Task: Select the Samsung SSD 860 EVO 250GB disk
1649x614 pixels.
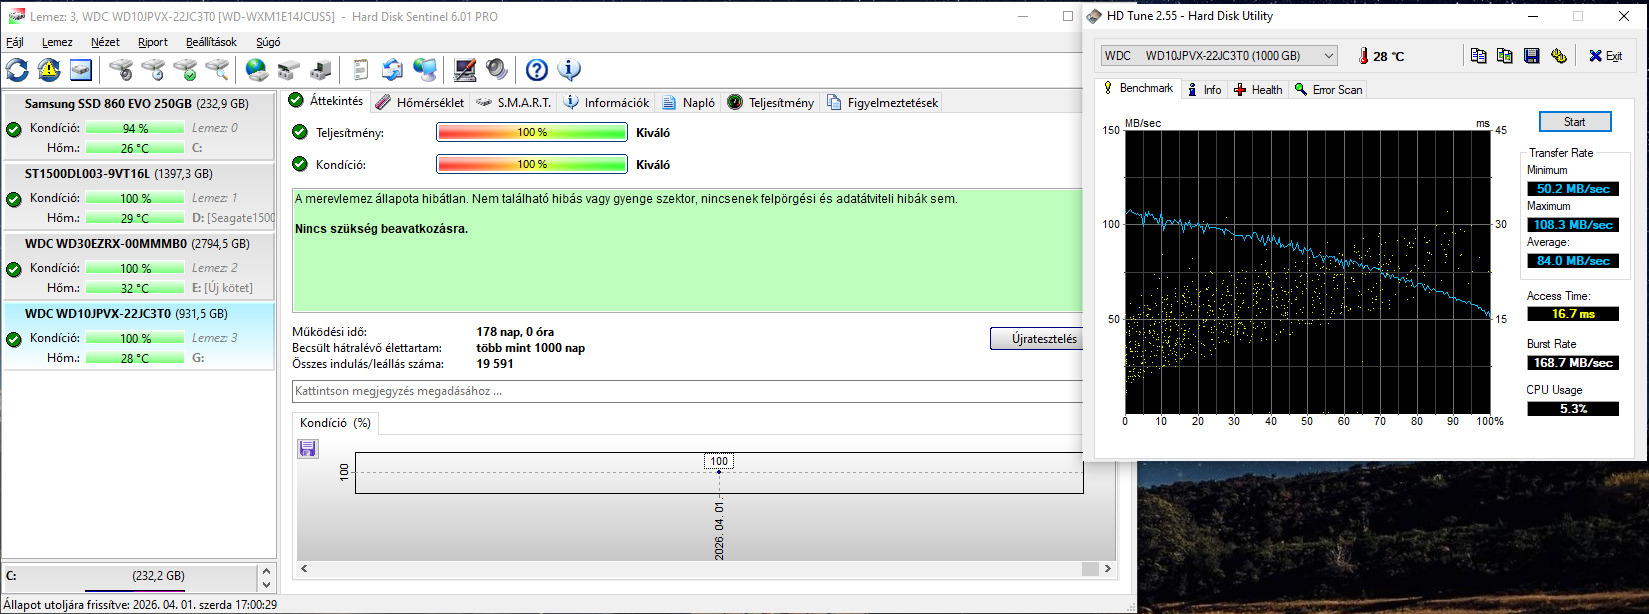Action: click(138, 125)
